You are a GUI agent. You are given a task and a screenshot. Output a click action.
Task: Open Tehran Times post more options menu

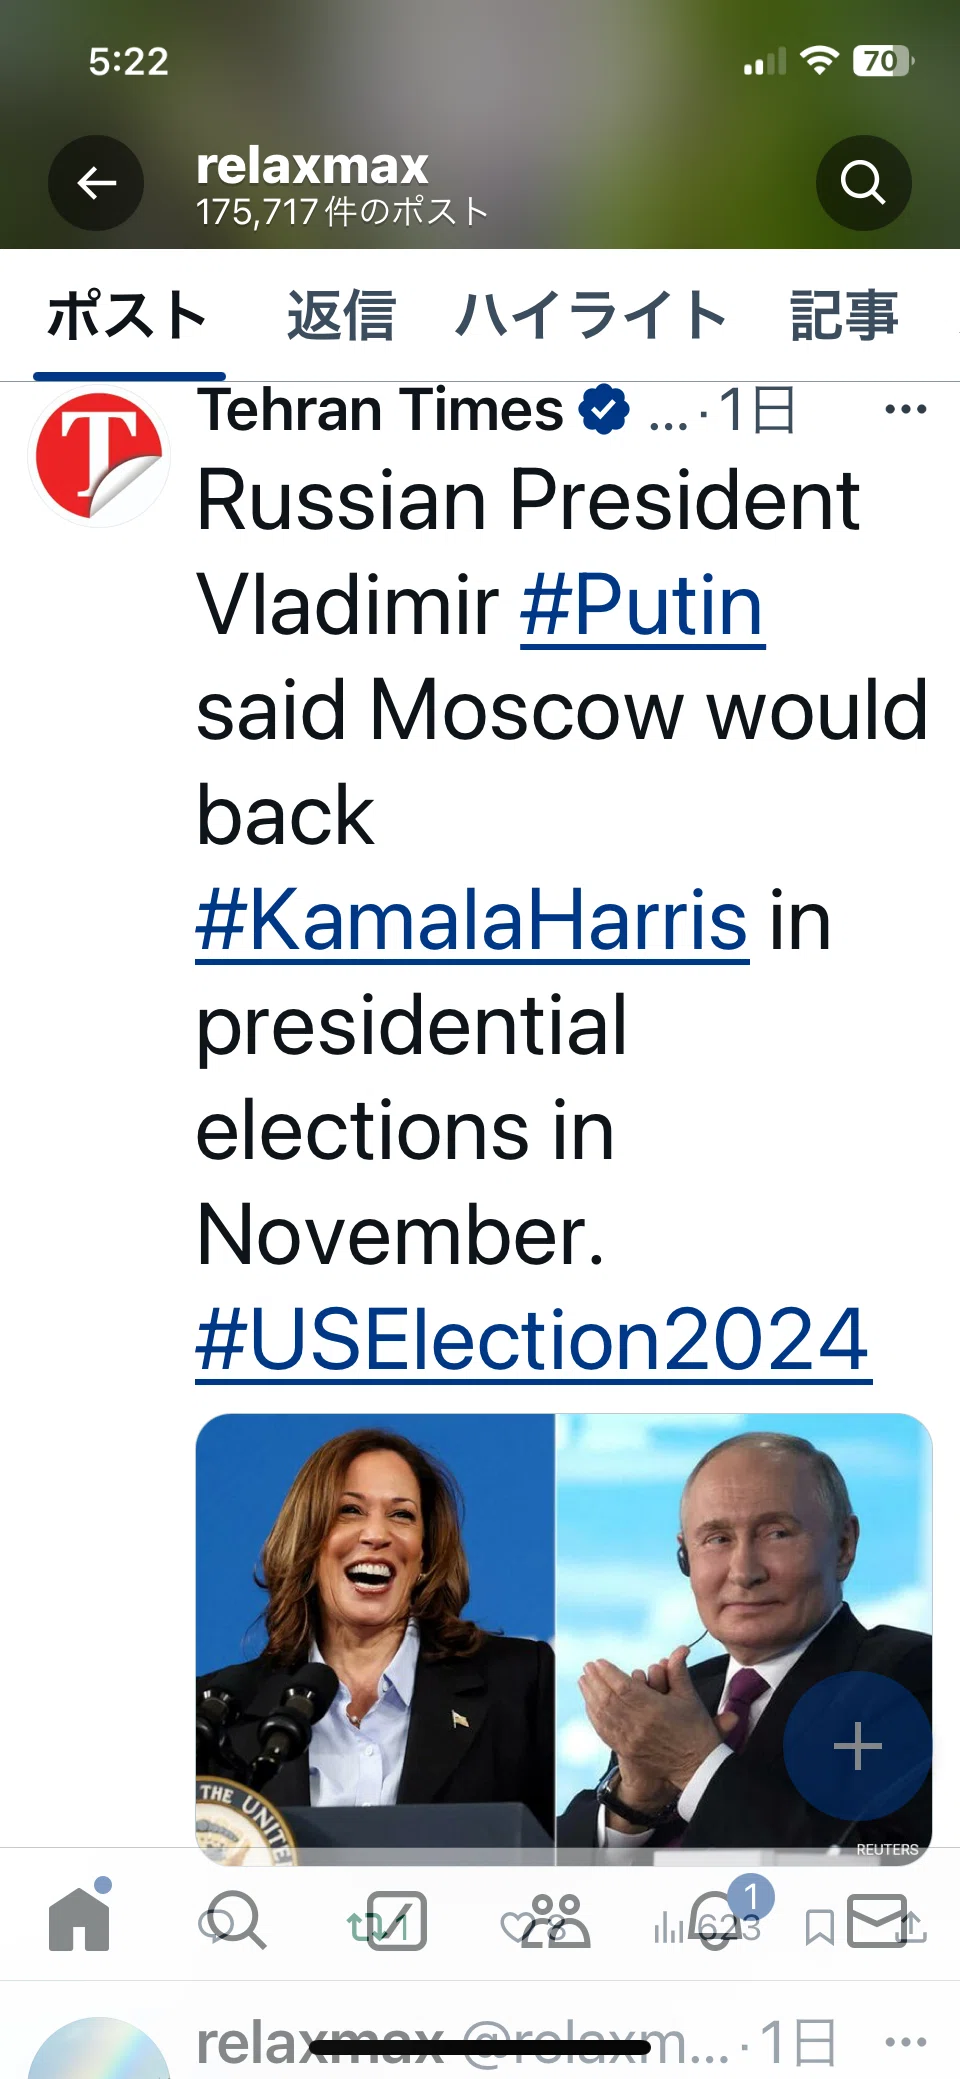coord(906,409)
